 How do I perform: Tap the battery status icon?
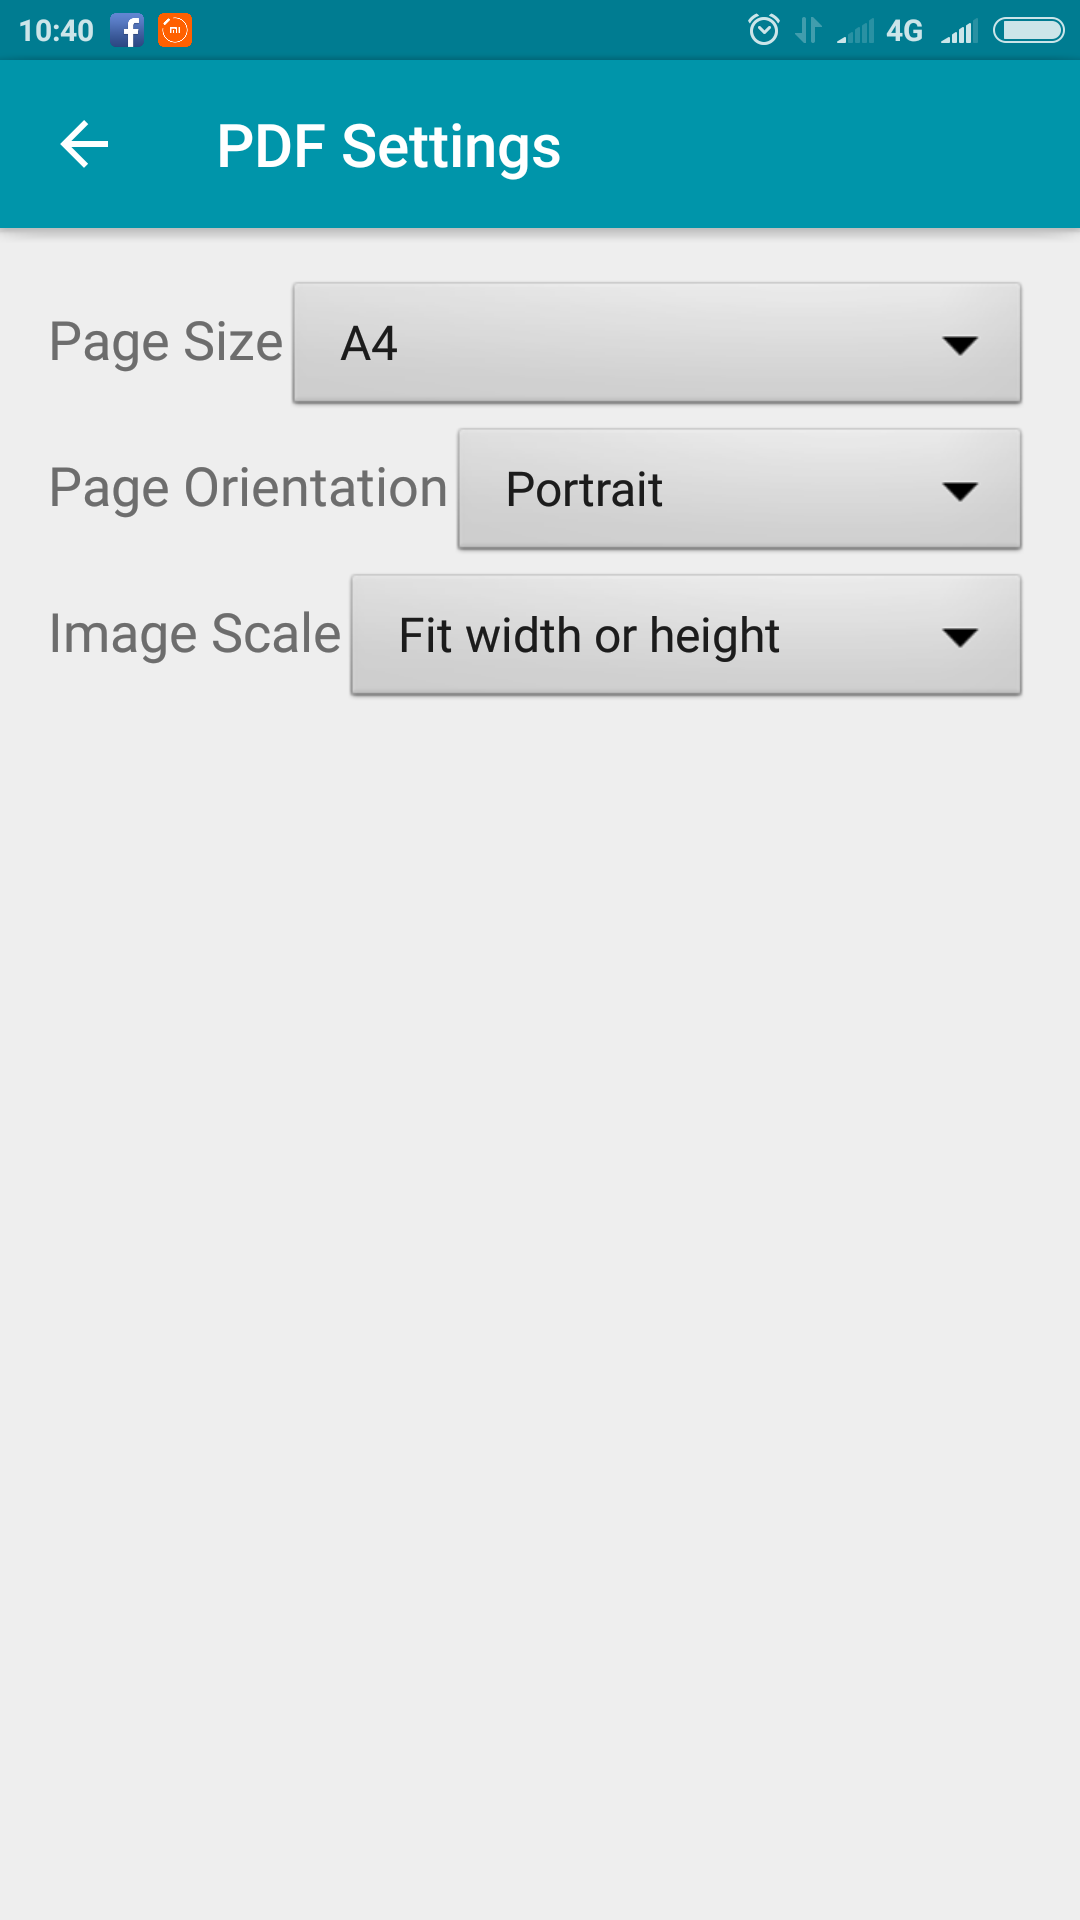click(1028, 31)
